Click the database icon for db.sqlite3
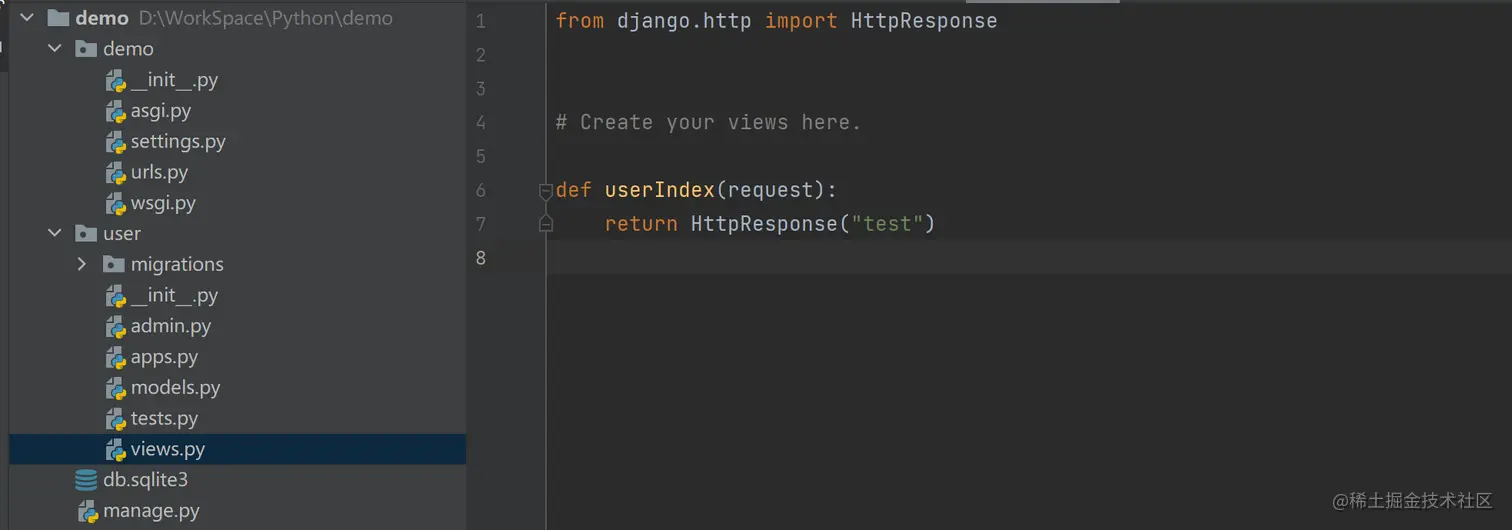 click(x=87, y=480)
